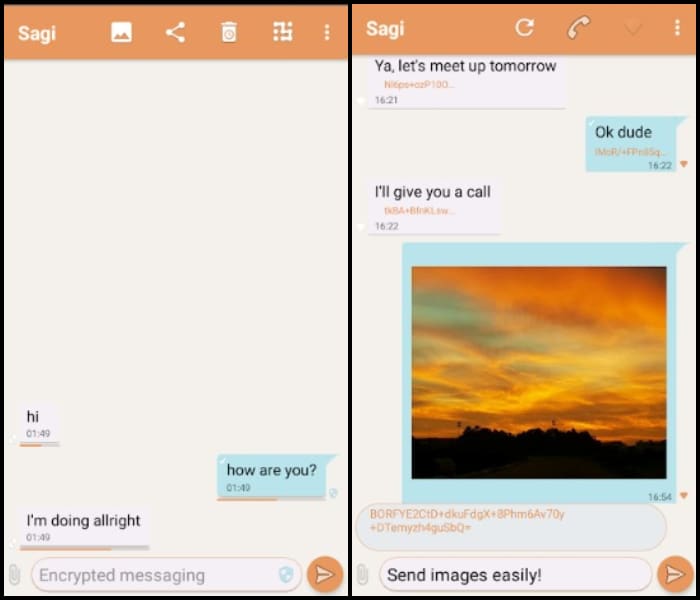Tap the refresh icon in right chat header
The image size is (700, 600).
click(525, 28)
